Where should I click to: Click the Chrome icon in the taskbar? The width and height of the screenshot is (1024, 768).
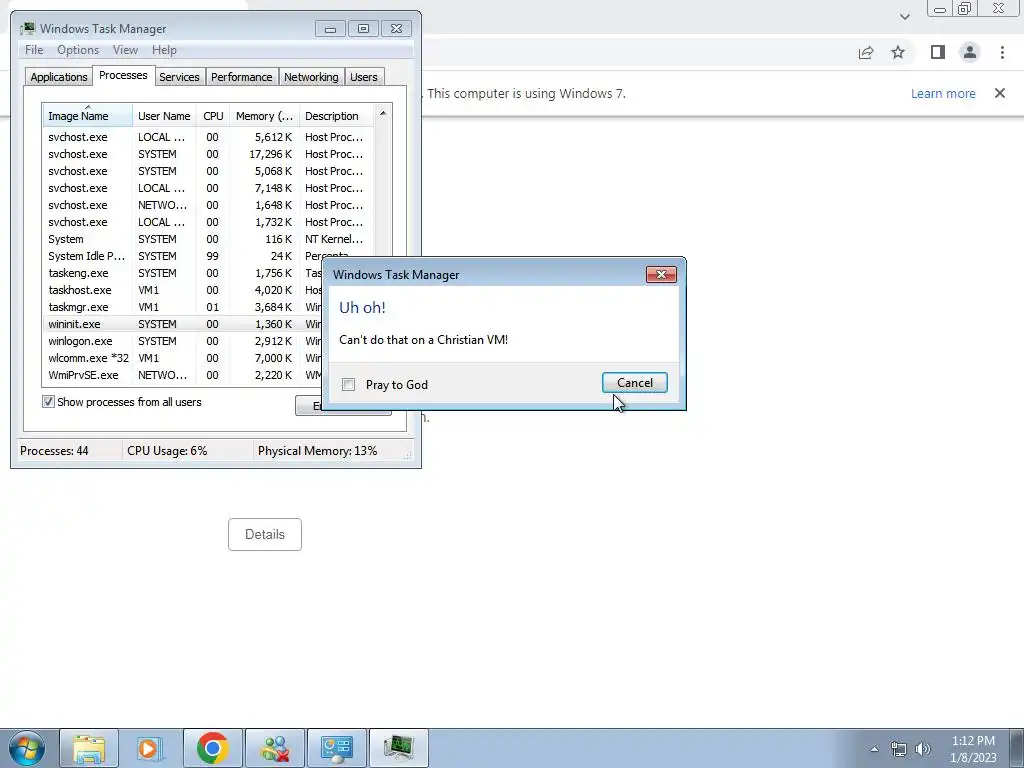coord(212,748)
